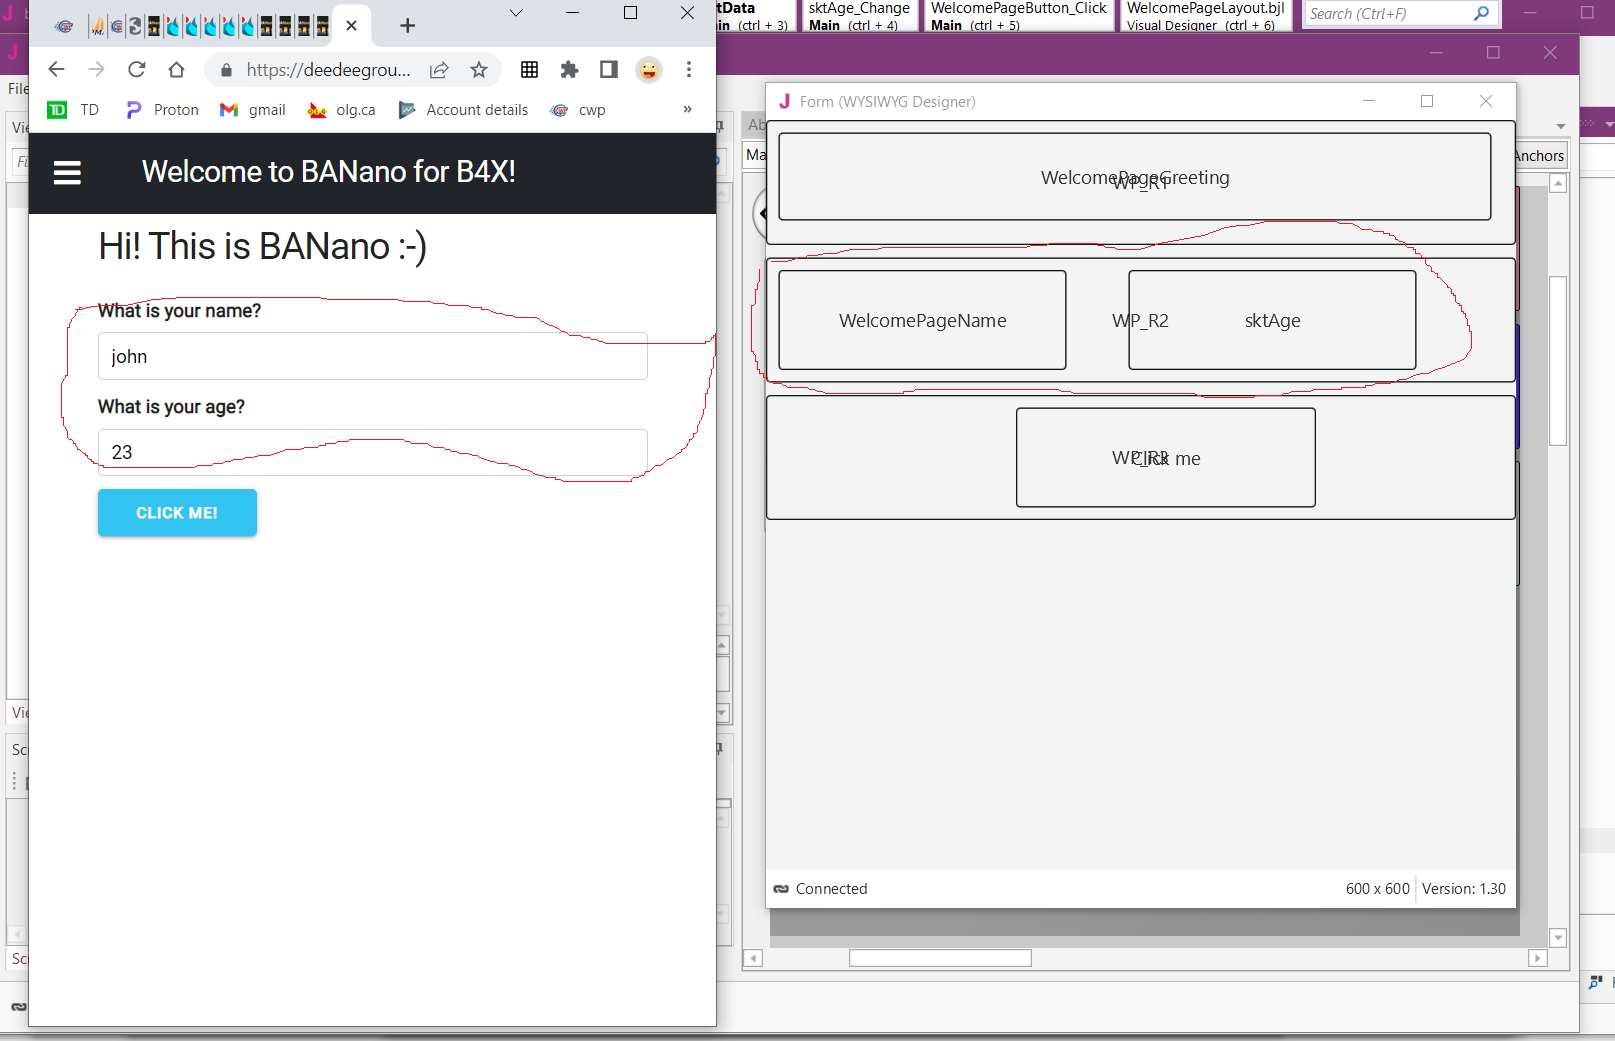The image size is (1615, 1041).
Task: Open a new browser tab
Action: tap(407, 26)
